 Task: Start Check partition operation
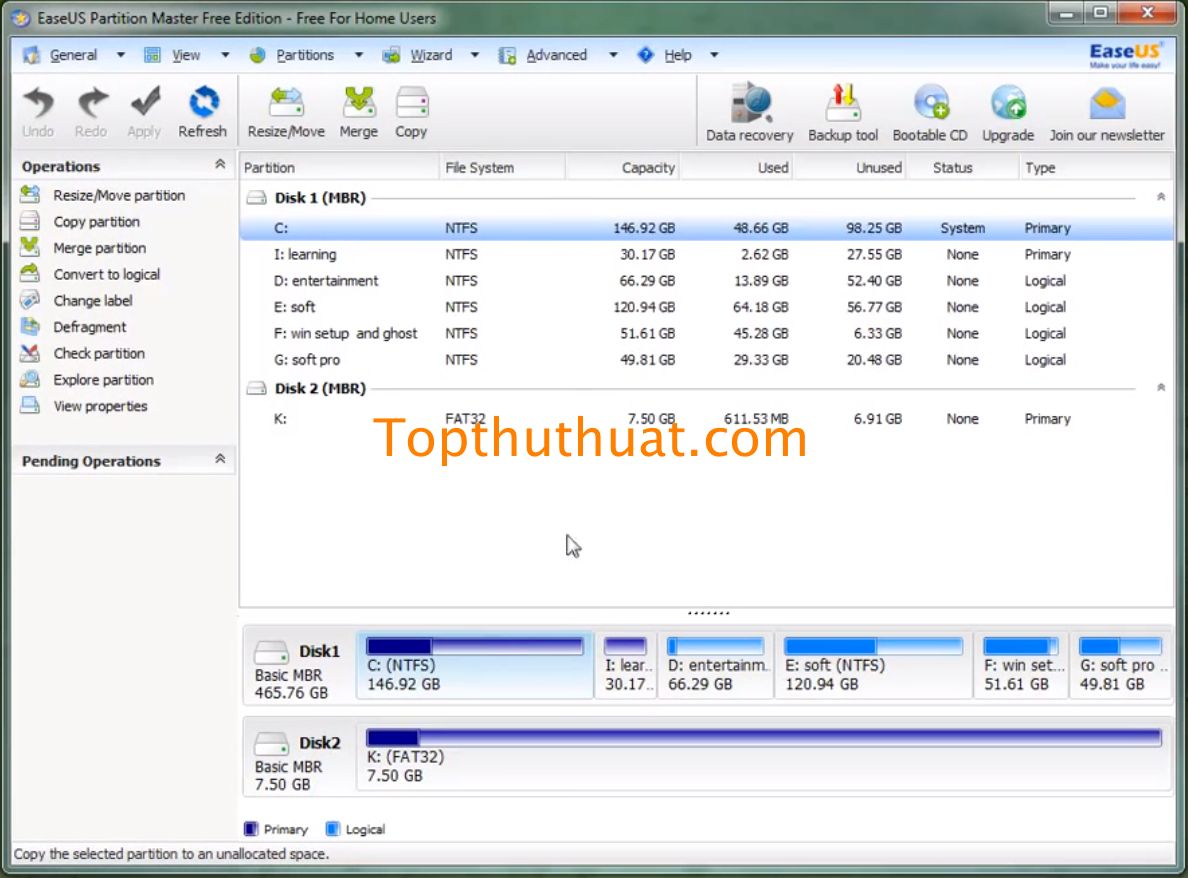point(98,354)
